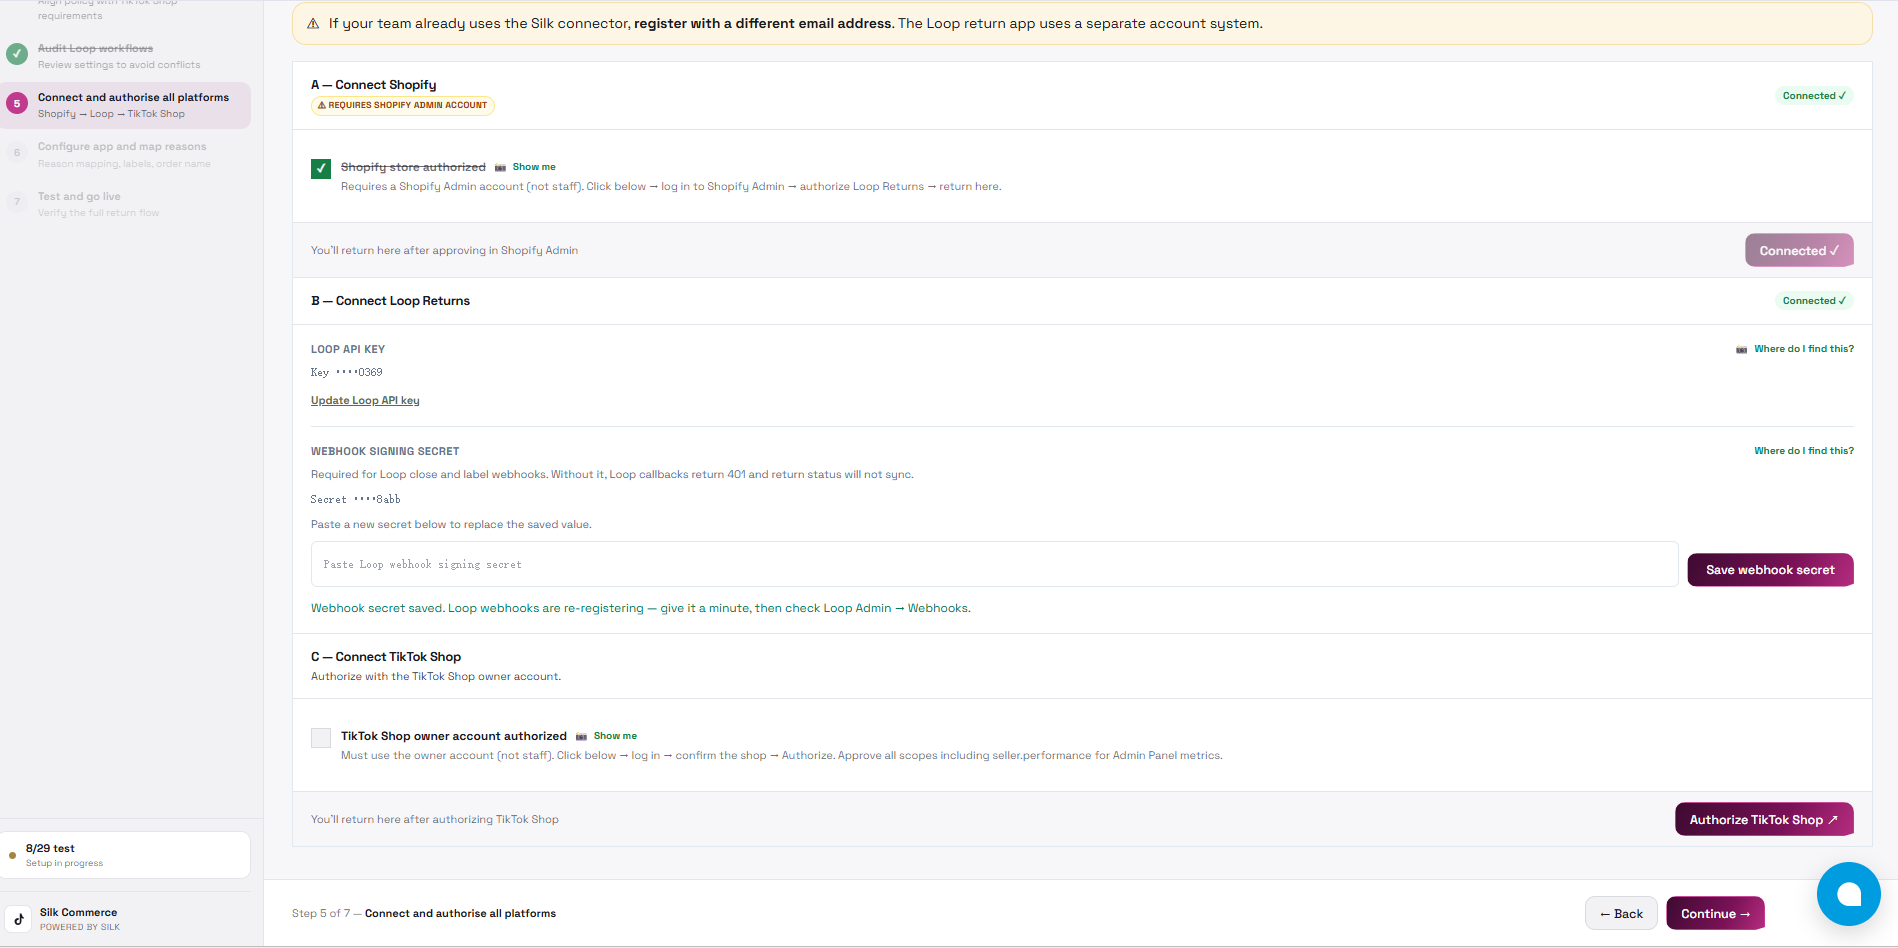Click Show me for TikTok Shop authorization
1898x948 pixels.
615,736
